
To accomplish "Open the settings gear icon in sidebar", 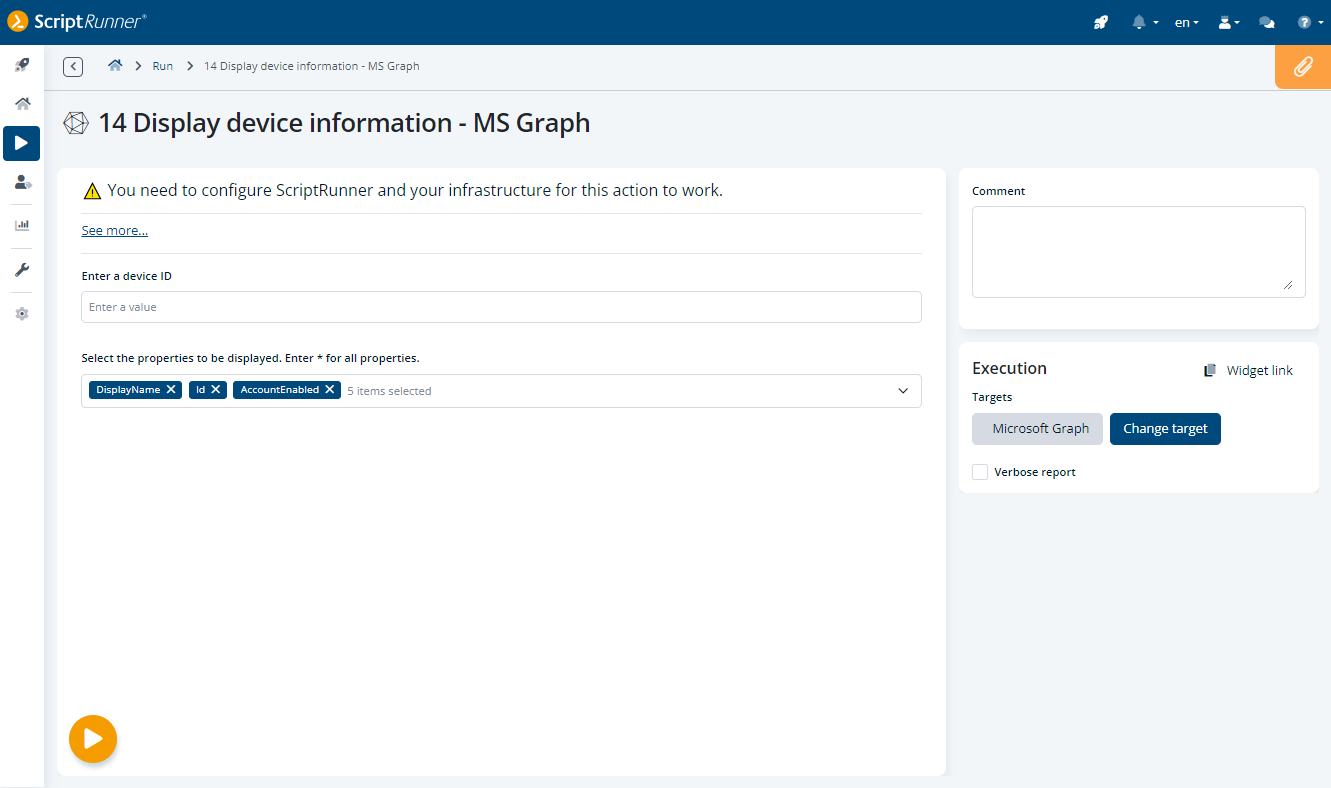I will (22, 314).
